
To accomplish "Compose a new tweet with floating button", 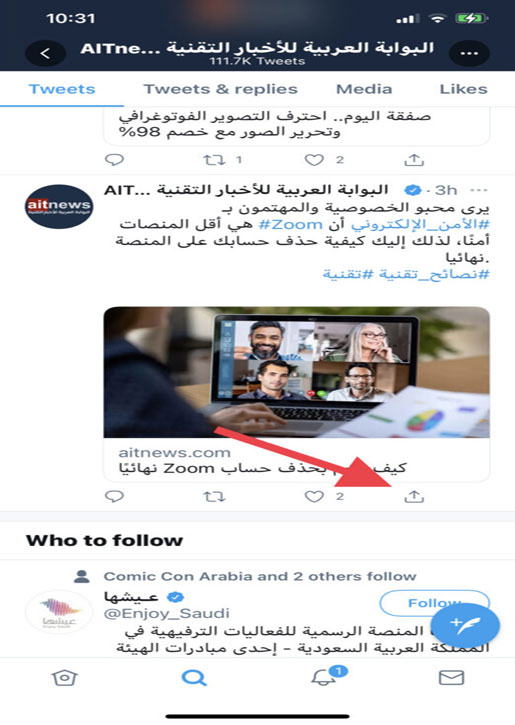I will (x=465, y=625).
